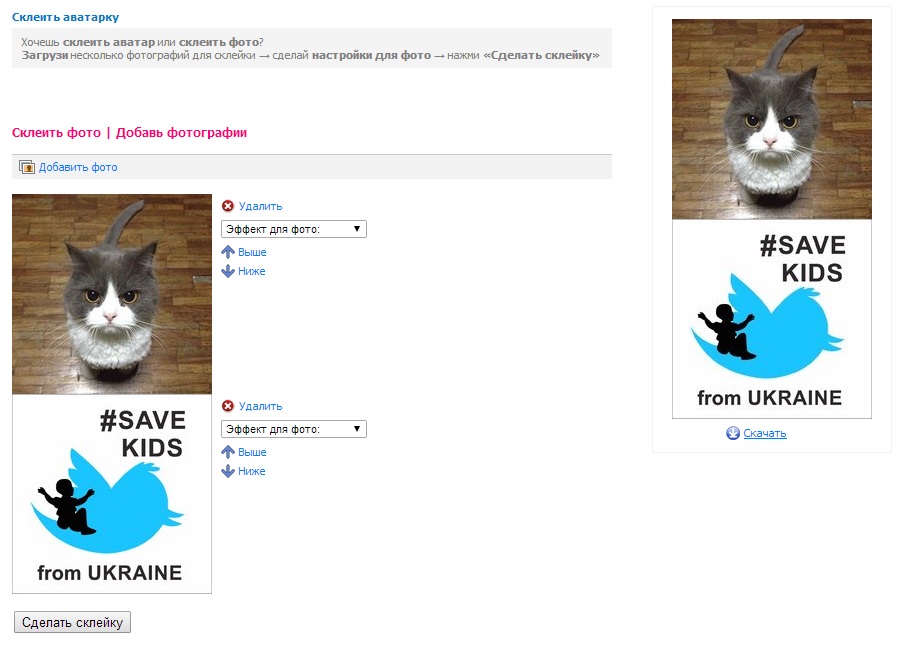Click the Скачать download link

click(765, 433)
